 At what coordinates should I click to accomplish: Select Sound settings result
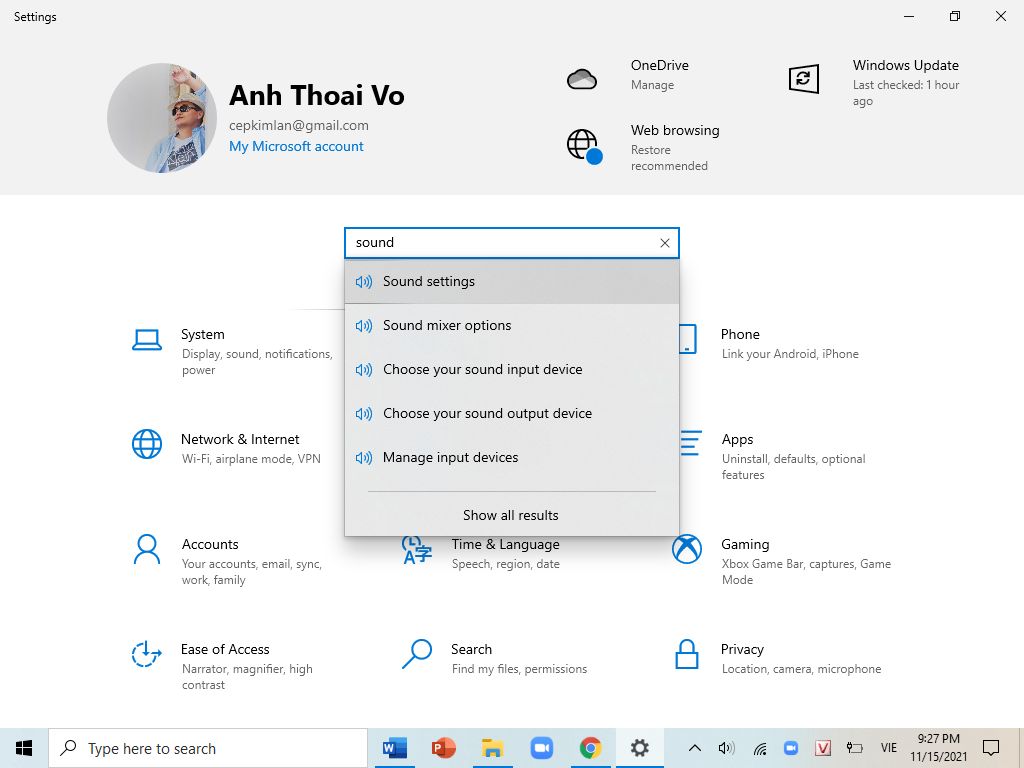[512, 281]
